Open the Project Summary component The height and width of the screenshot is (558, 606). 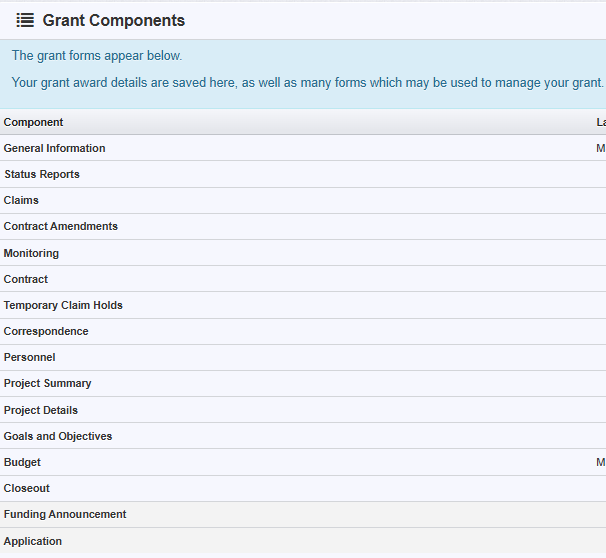(48, 383)
